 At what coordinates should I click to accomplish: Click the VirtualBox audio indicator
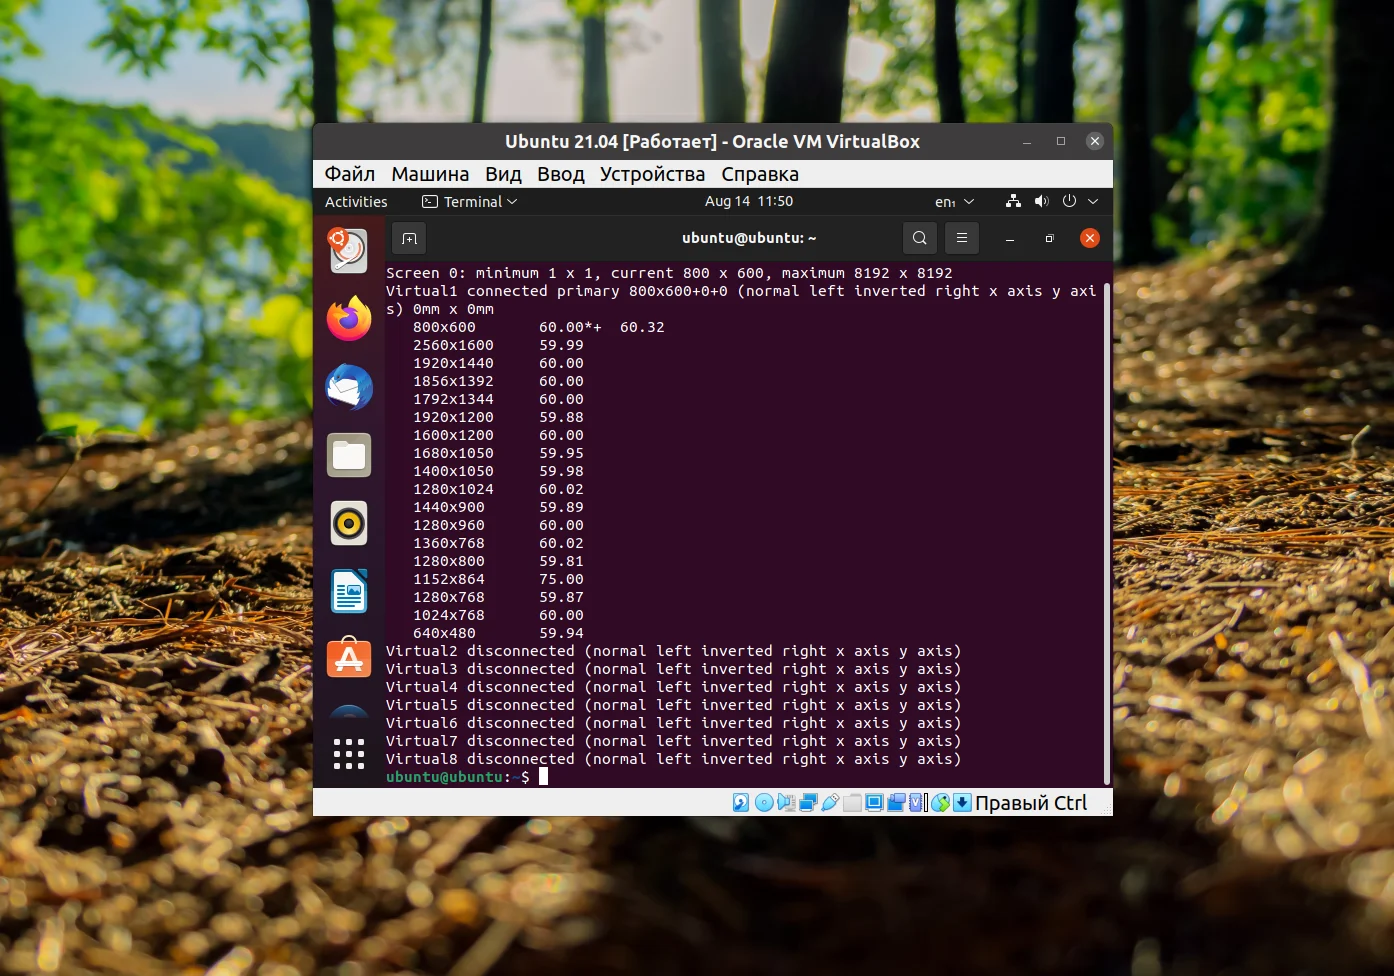[786, 802]
